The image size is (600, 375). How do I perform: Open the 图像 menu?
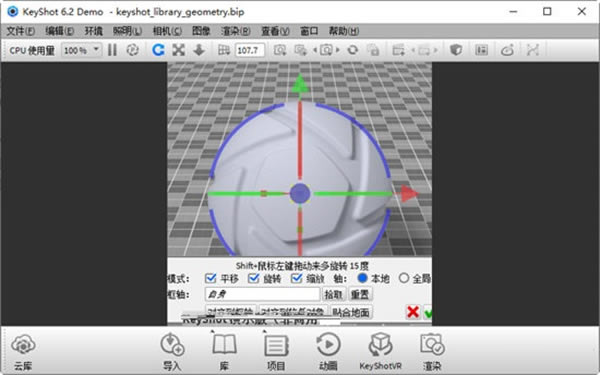tap(201, 31)
